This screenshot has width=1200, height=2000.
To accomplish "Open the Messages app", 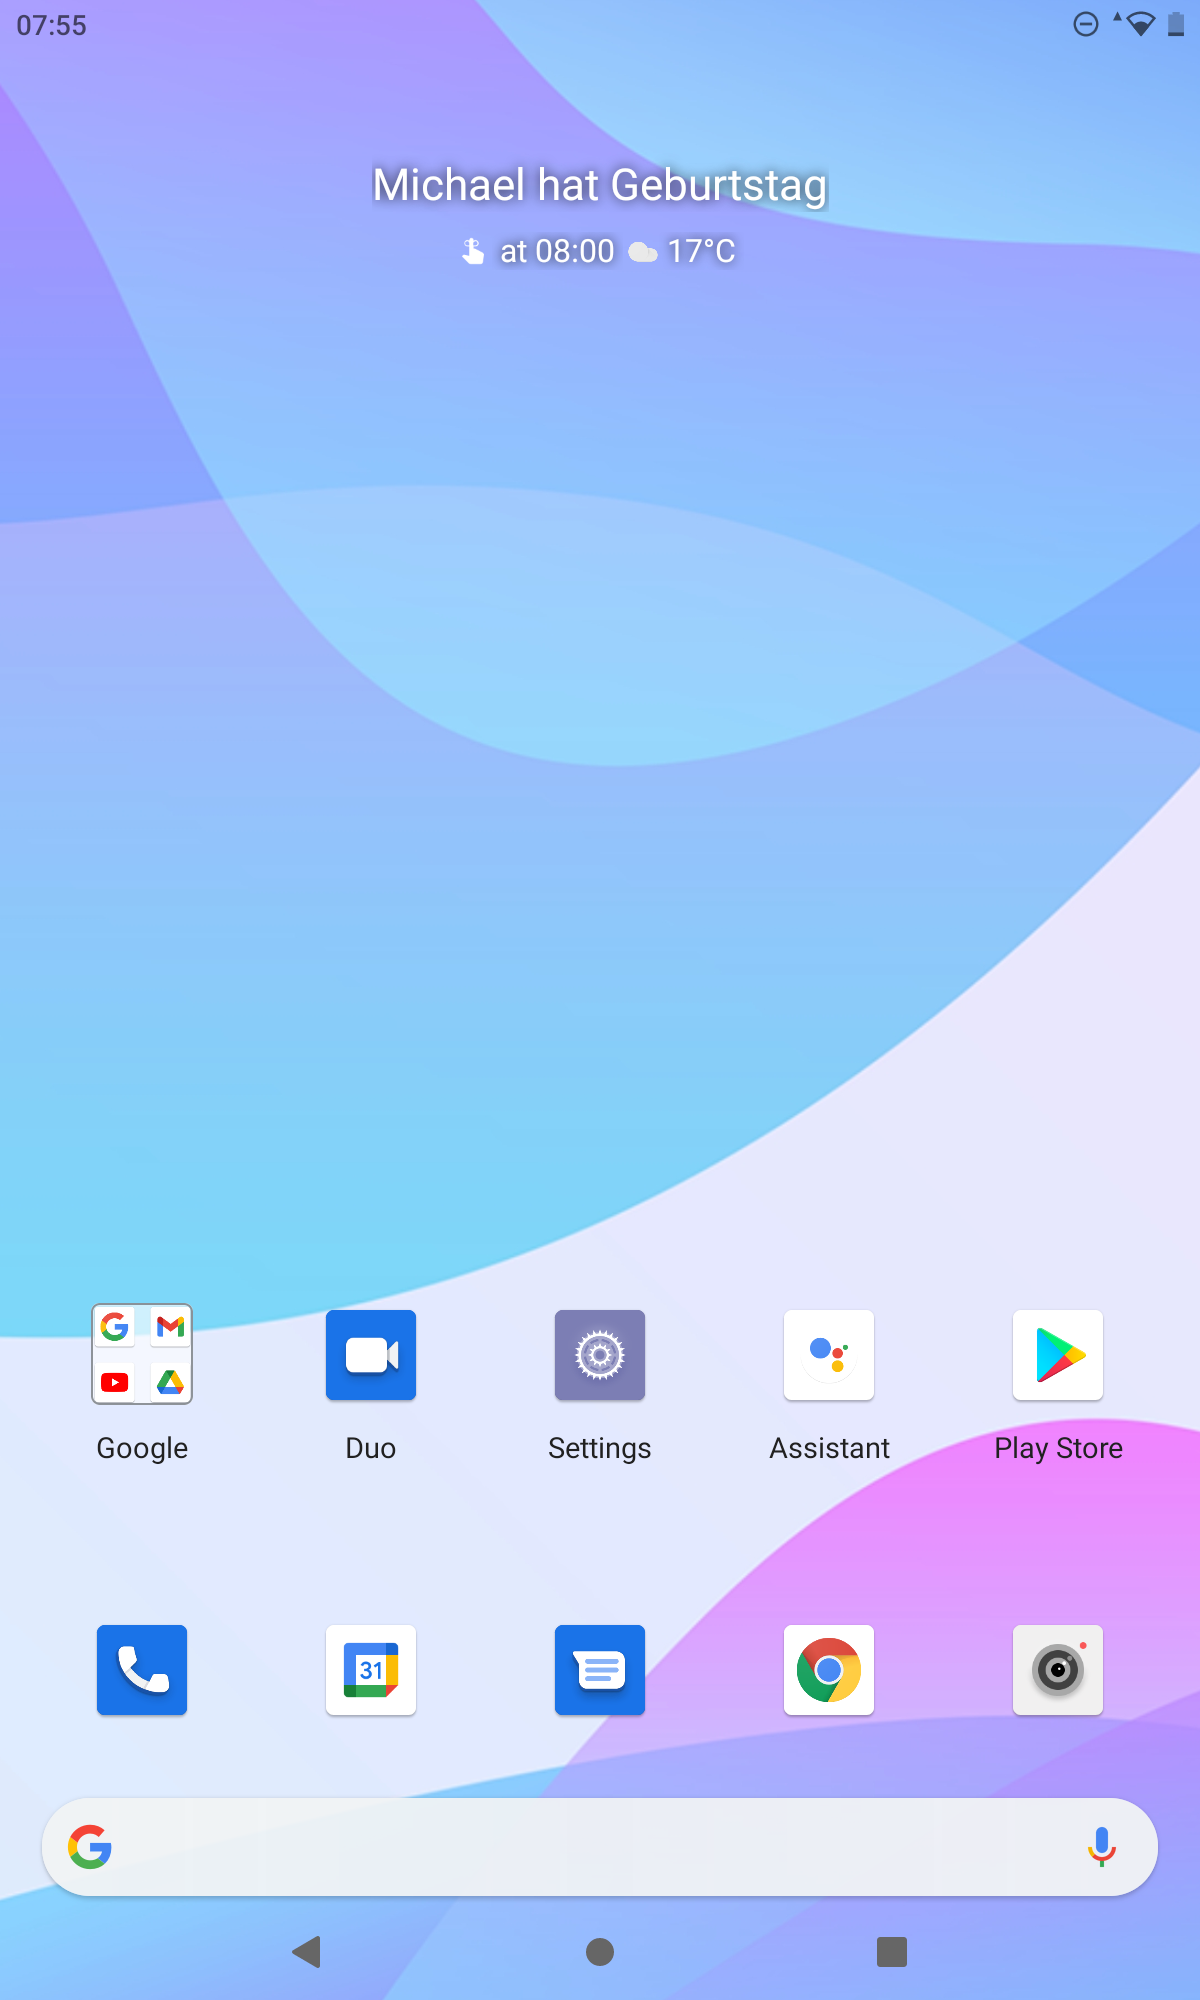I will 600,1670.
